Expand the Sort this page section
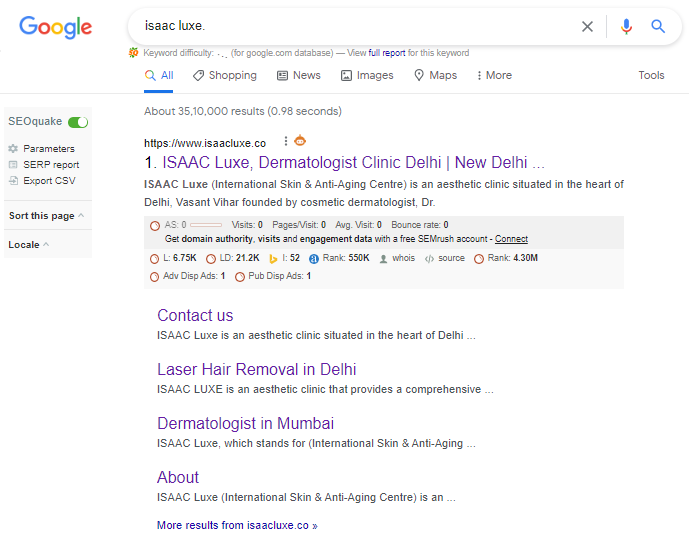Screen dimensions: 689x554 tap(46, 216)
